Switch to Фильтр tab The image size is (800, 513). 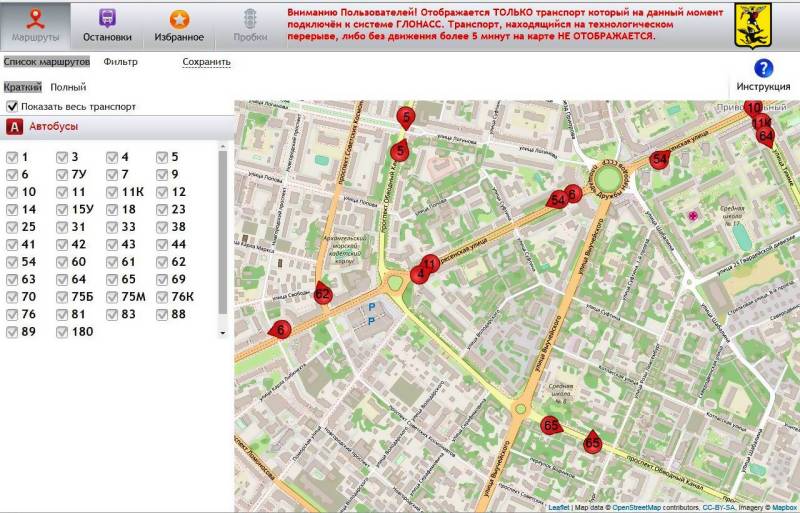[121, 62]
